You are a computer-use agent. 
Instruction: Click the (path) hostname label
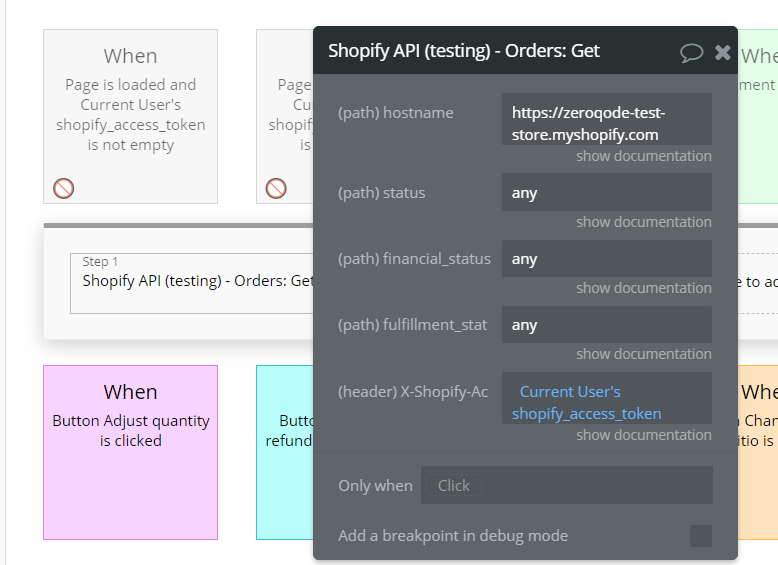coord(395,113)
